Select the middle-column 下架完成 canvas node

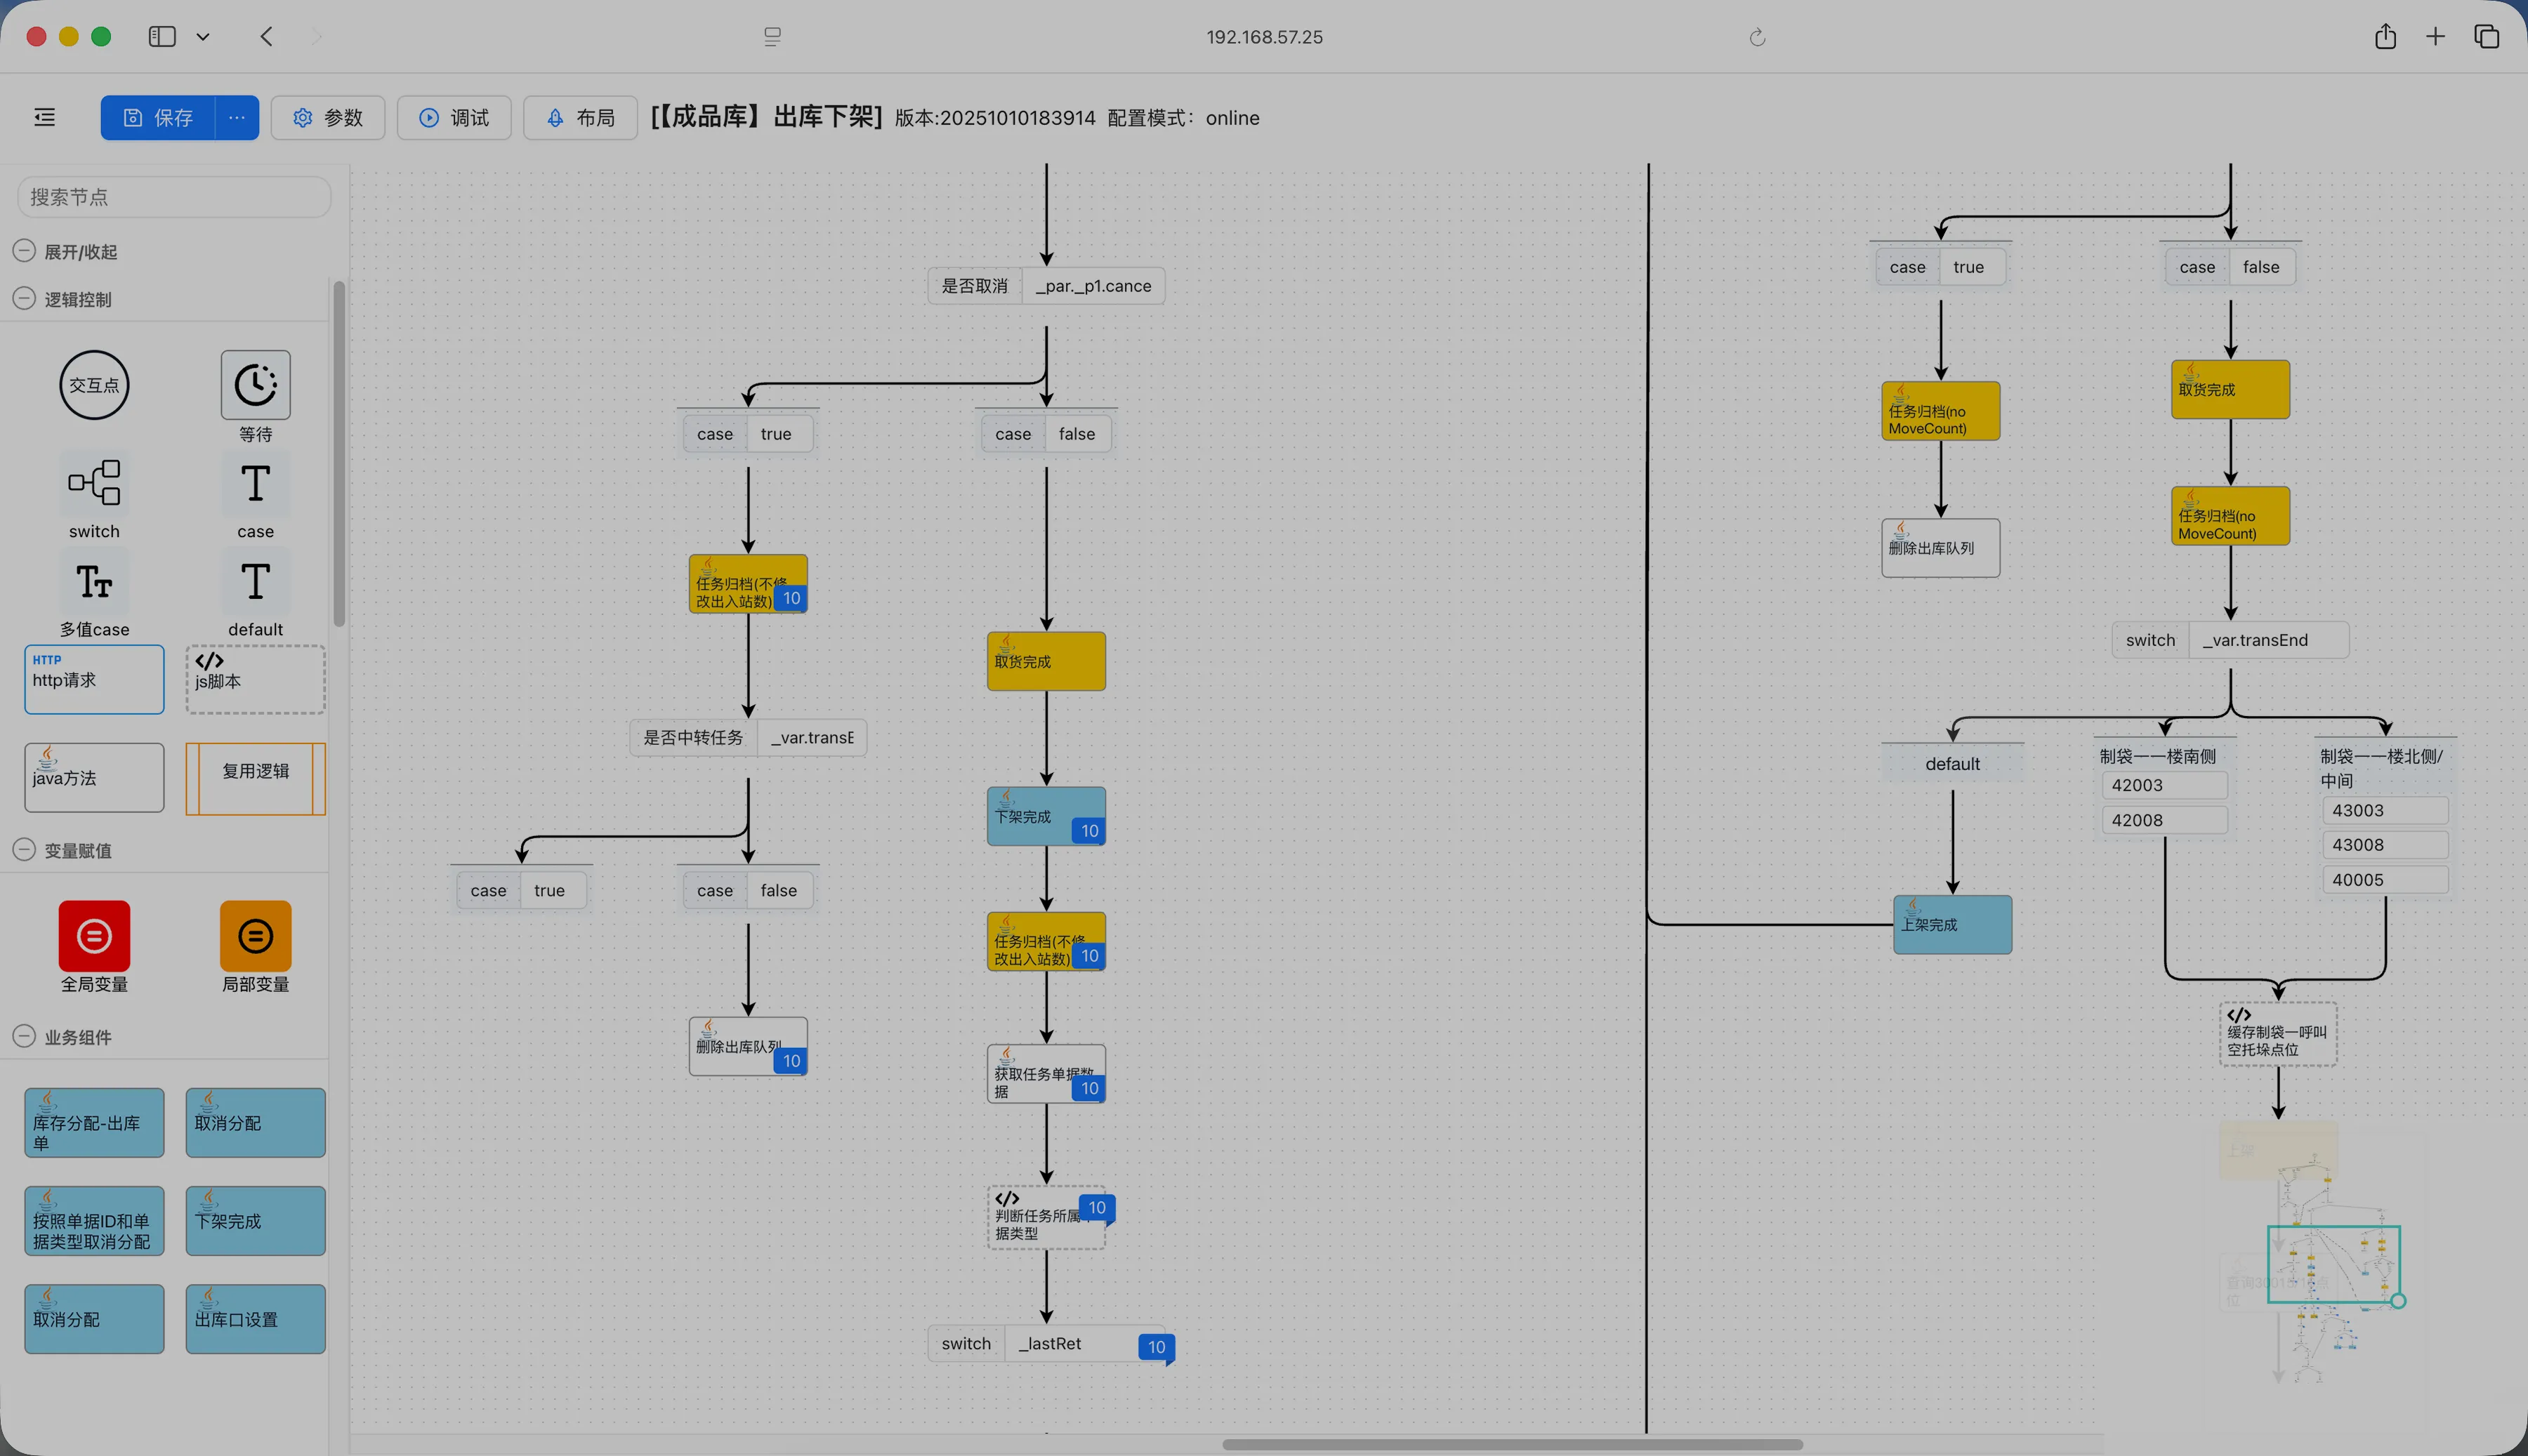tap(1046, 817)
